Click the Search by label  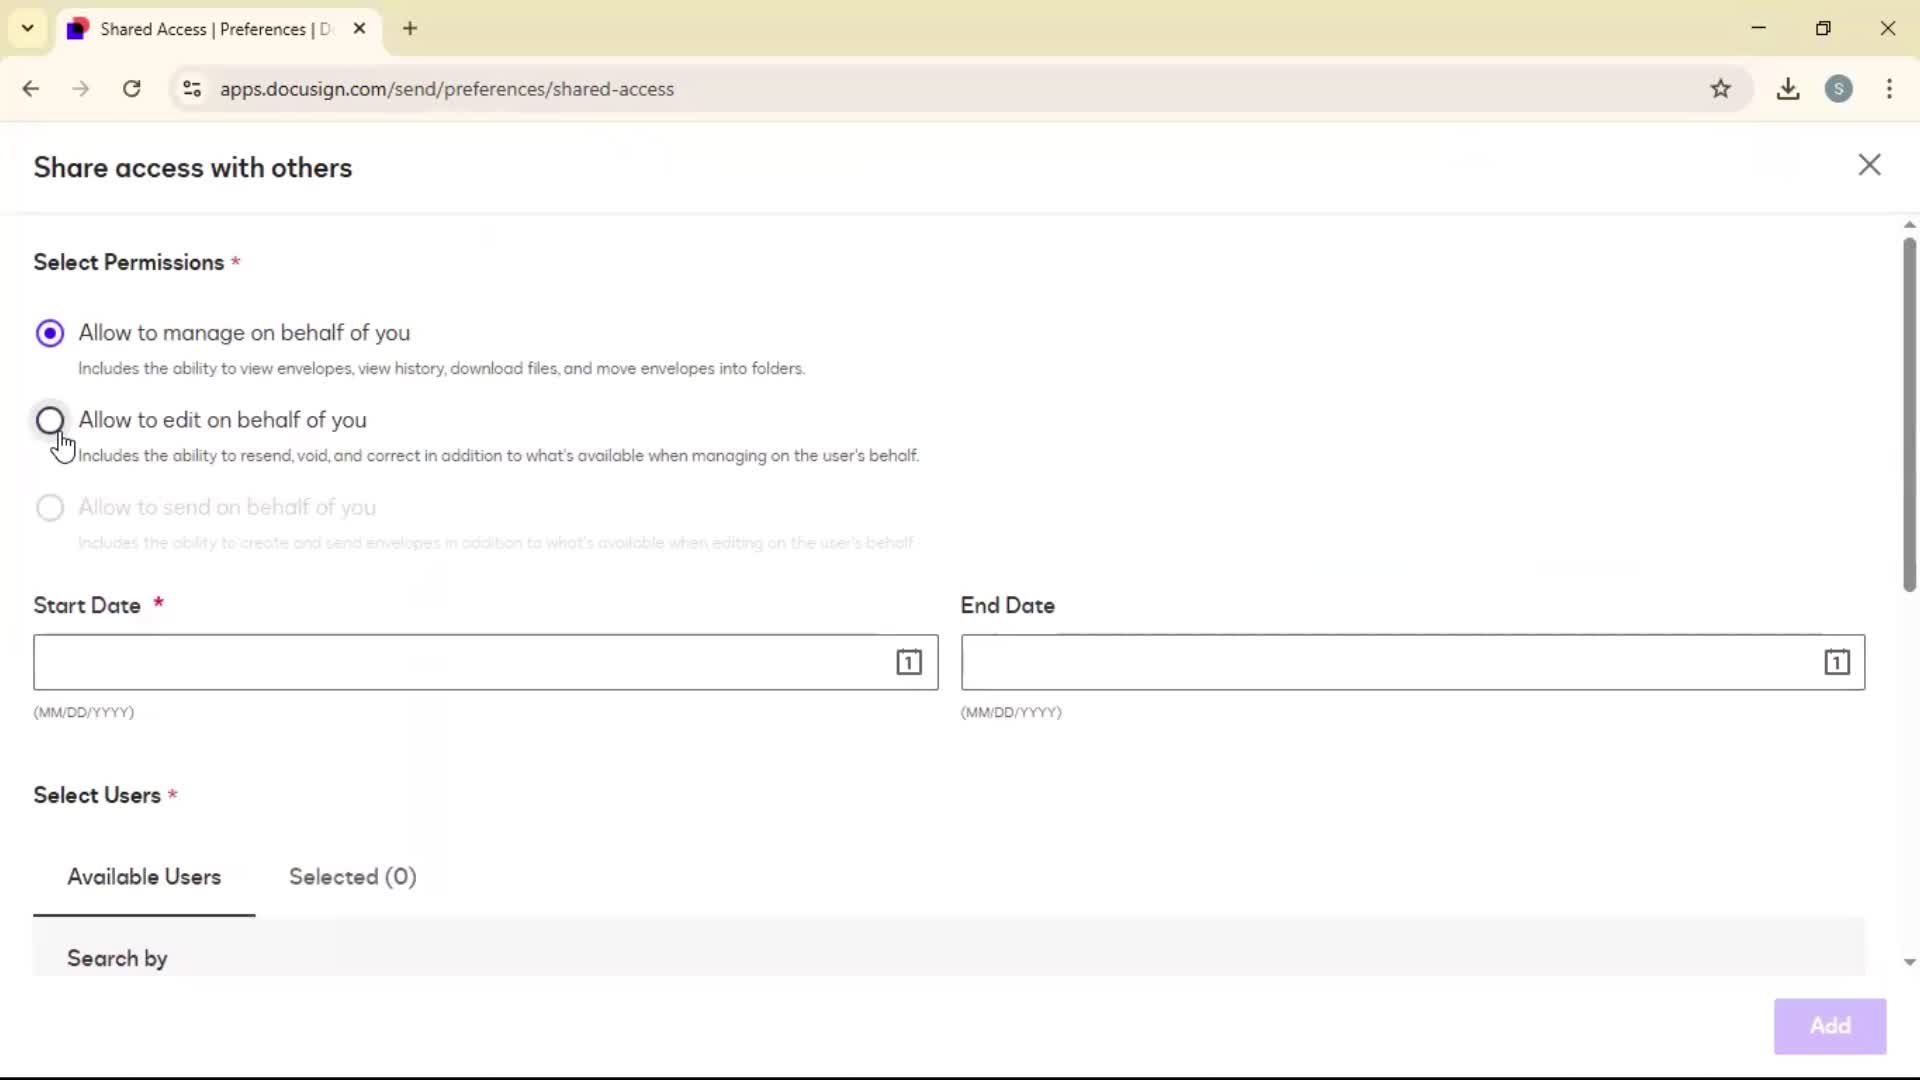(117, 958)
